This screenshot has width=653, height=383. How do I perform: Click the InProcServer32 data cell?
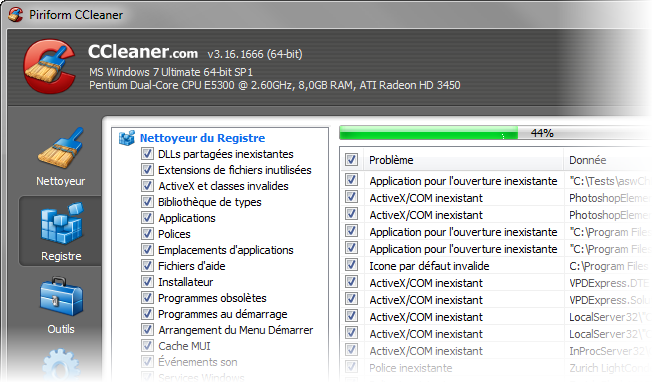pos(608,351)
